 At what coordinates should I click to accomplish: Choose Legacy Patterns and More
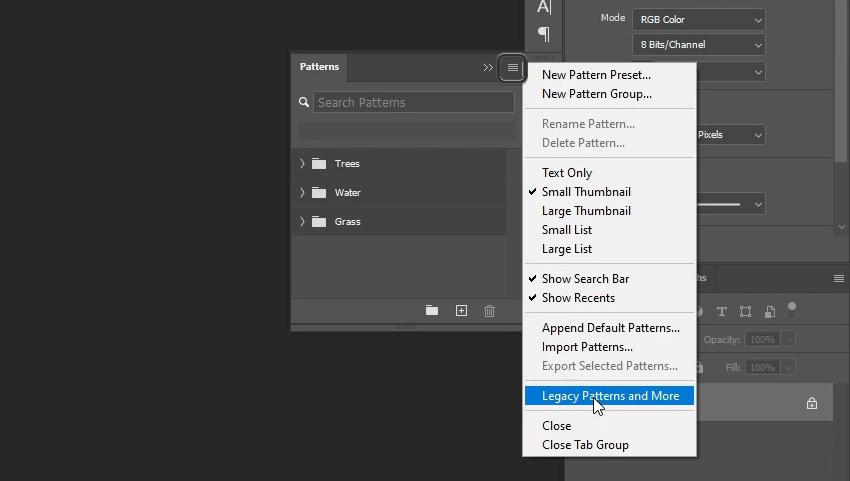(x=610, y=396)
